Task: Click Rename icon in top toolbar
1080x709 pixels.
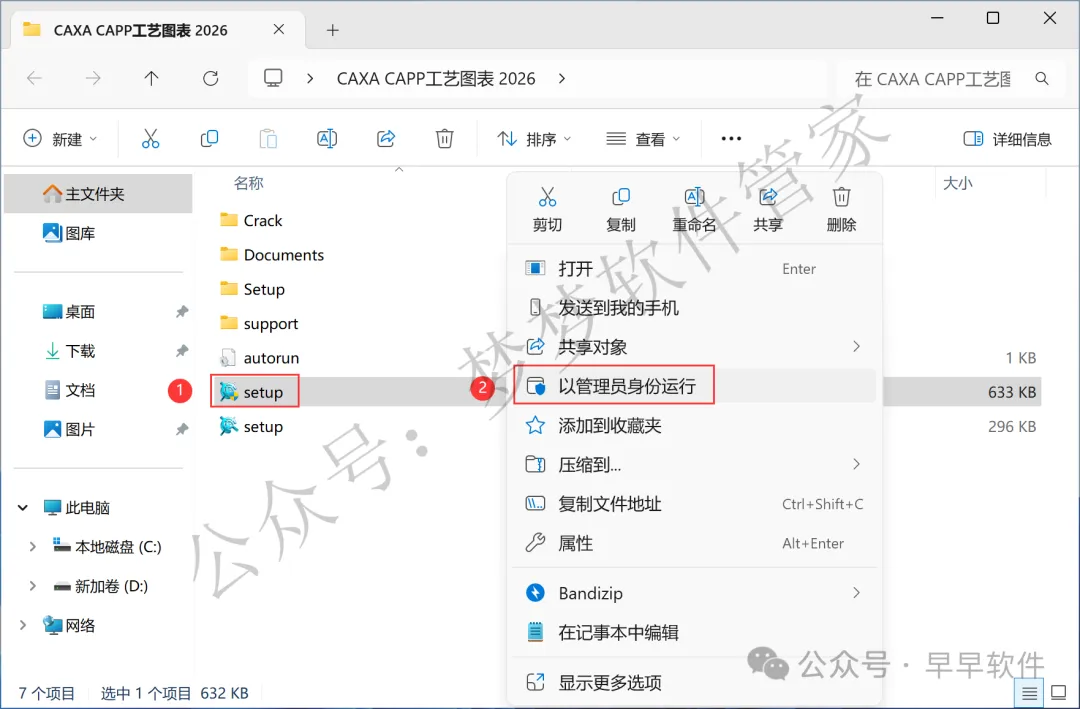Action: [327, 138]
